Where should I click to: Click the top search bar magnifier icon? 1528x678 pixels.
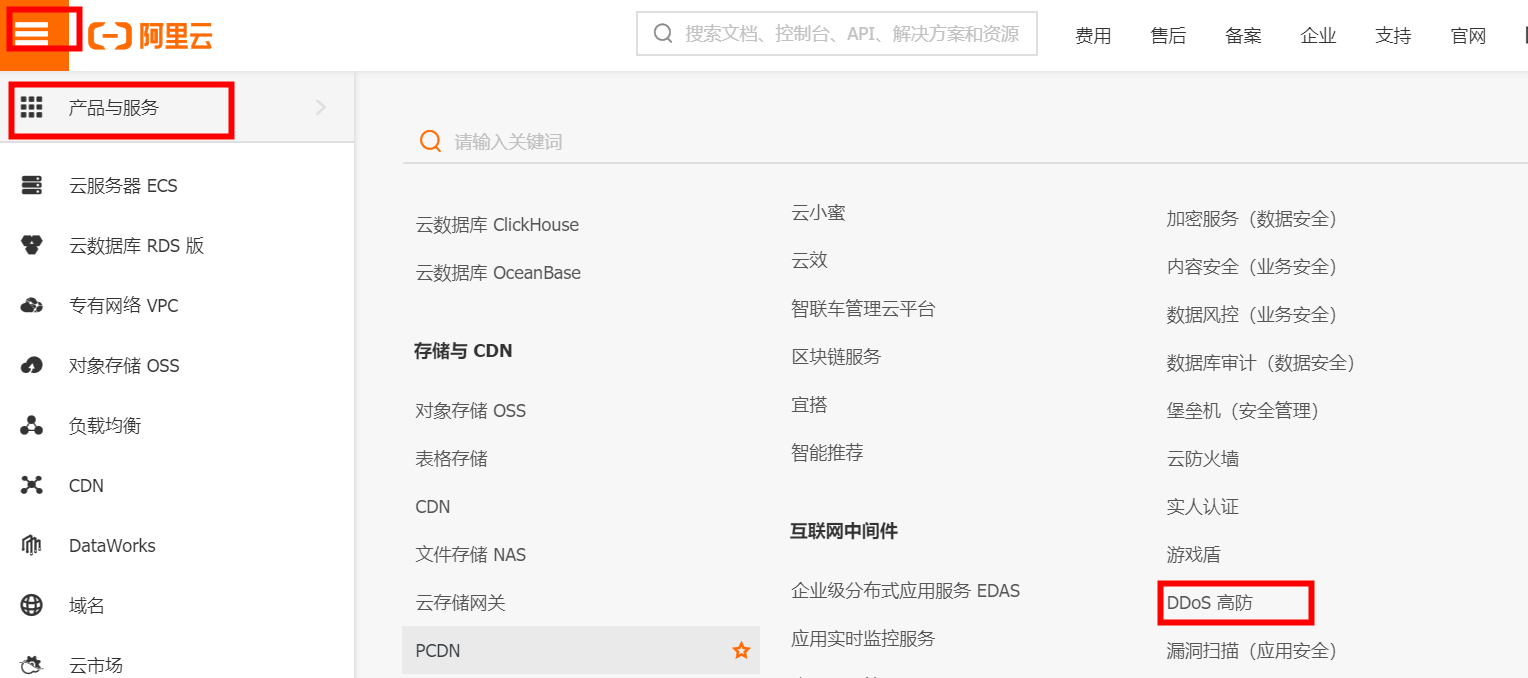point(663,34)
